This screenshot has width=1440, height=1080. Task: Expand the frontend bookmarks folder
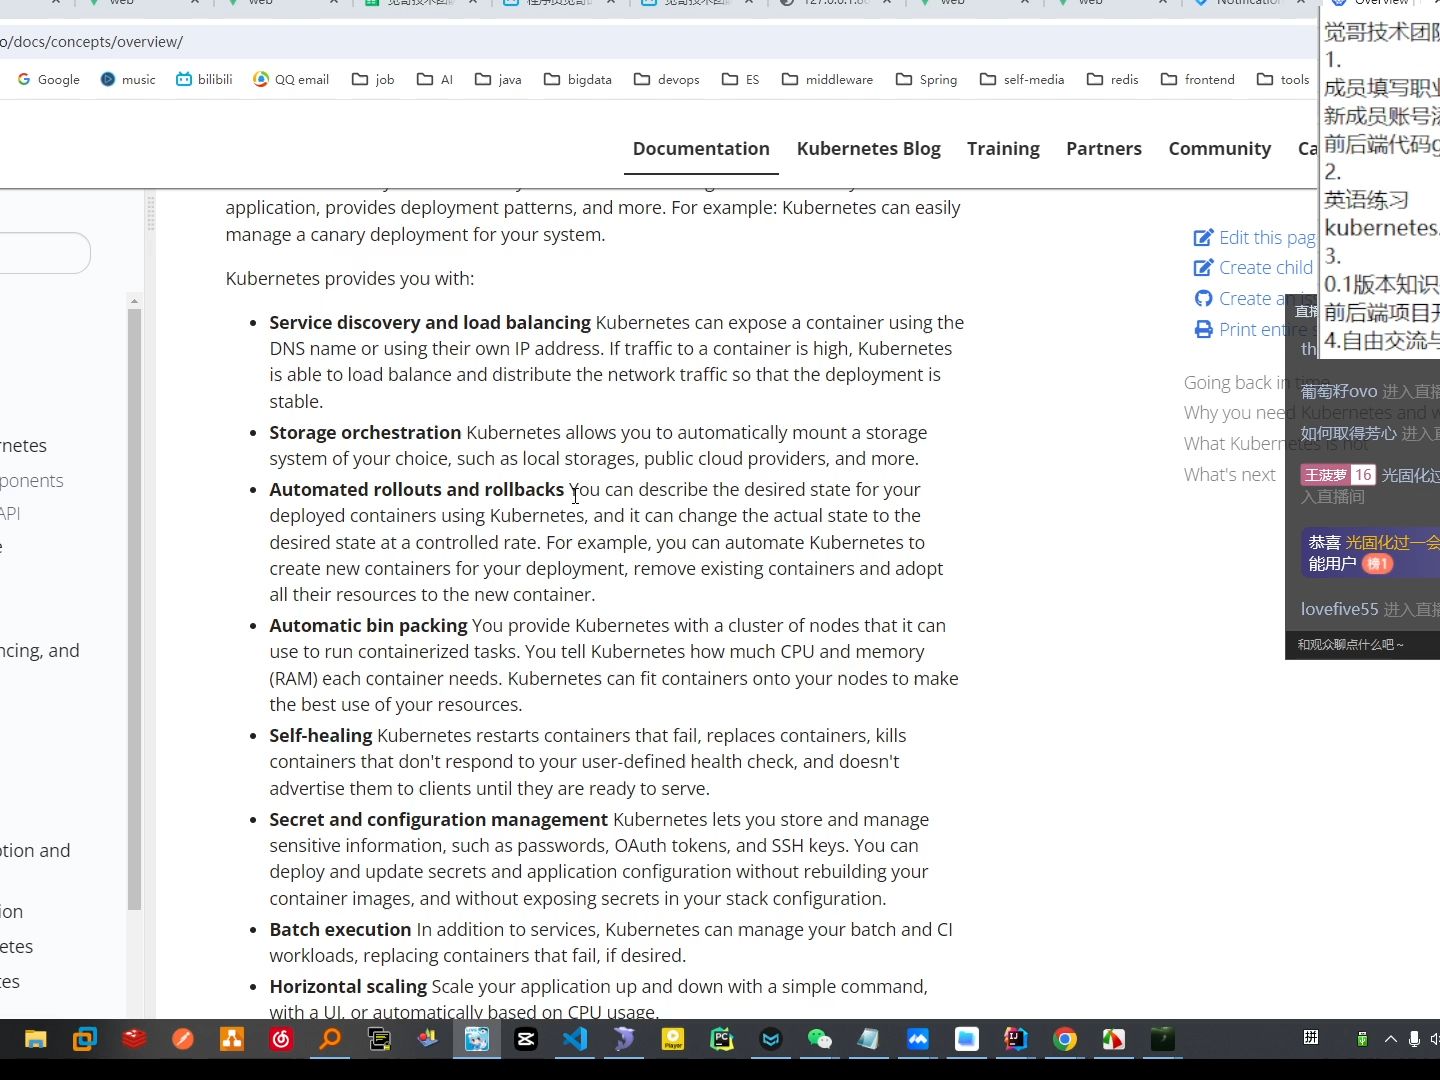point(1198,79)
